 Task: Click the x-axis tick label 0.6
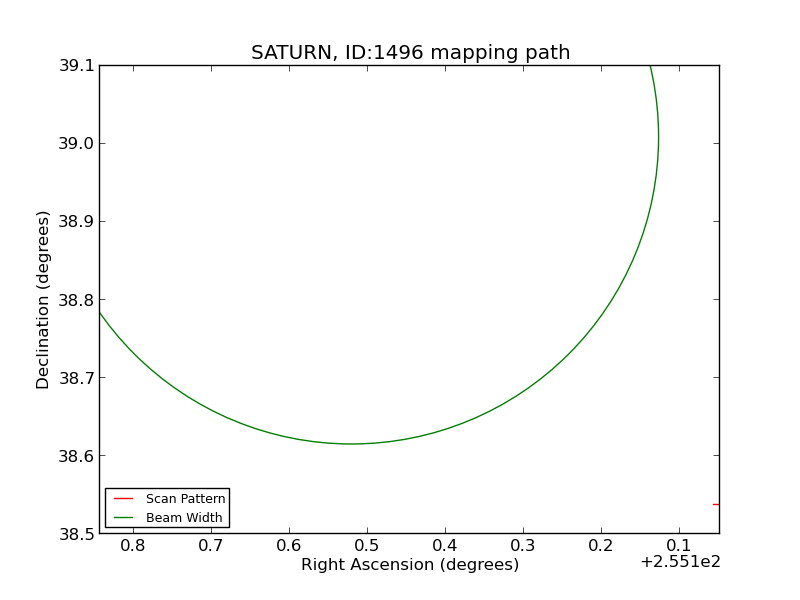289,546
